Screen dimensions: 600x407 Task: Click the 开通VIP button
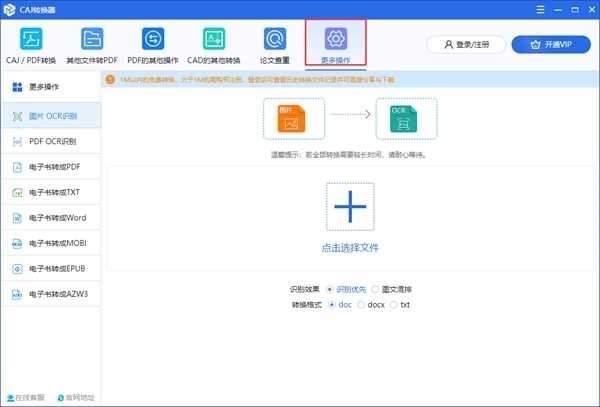point(550,45)
